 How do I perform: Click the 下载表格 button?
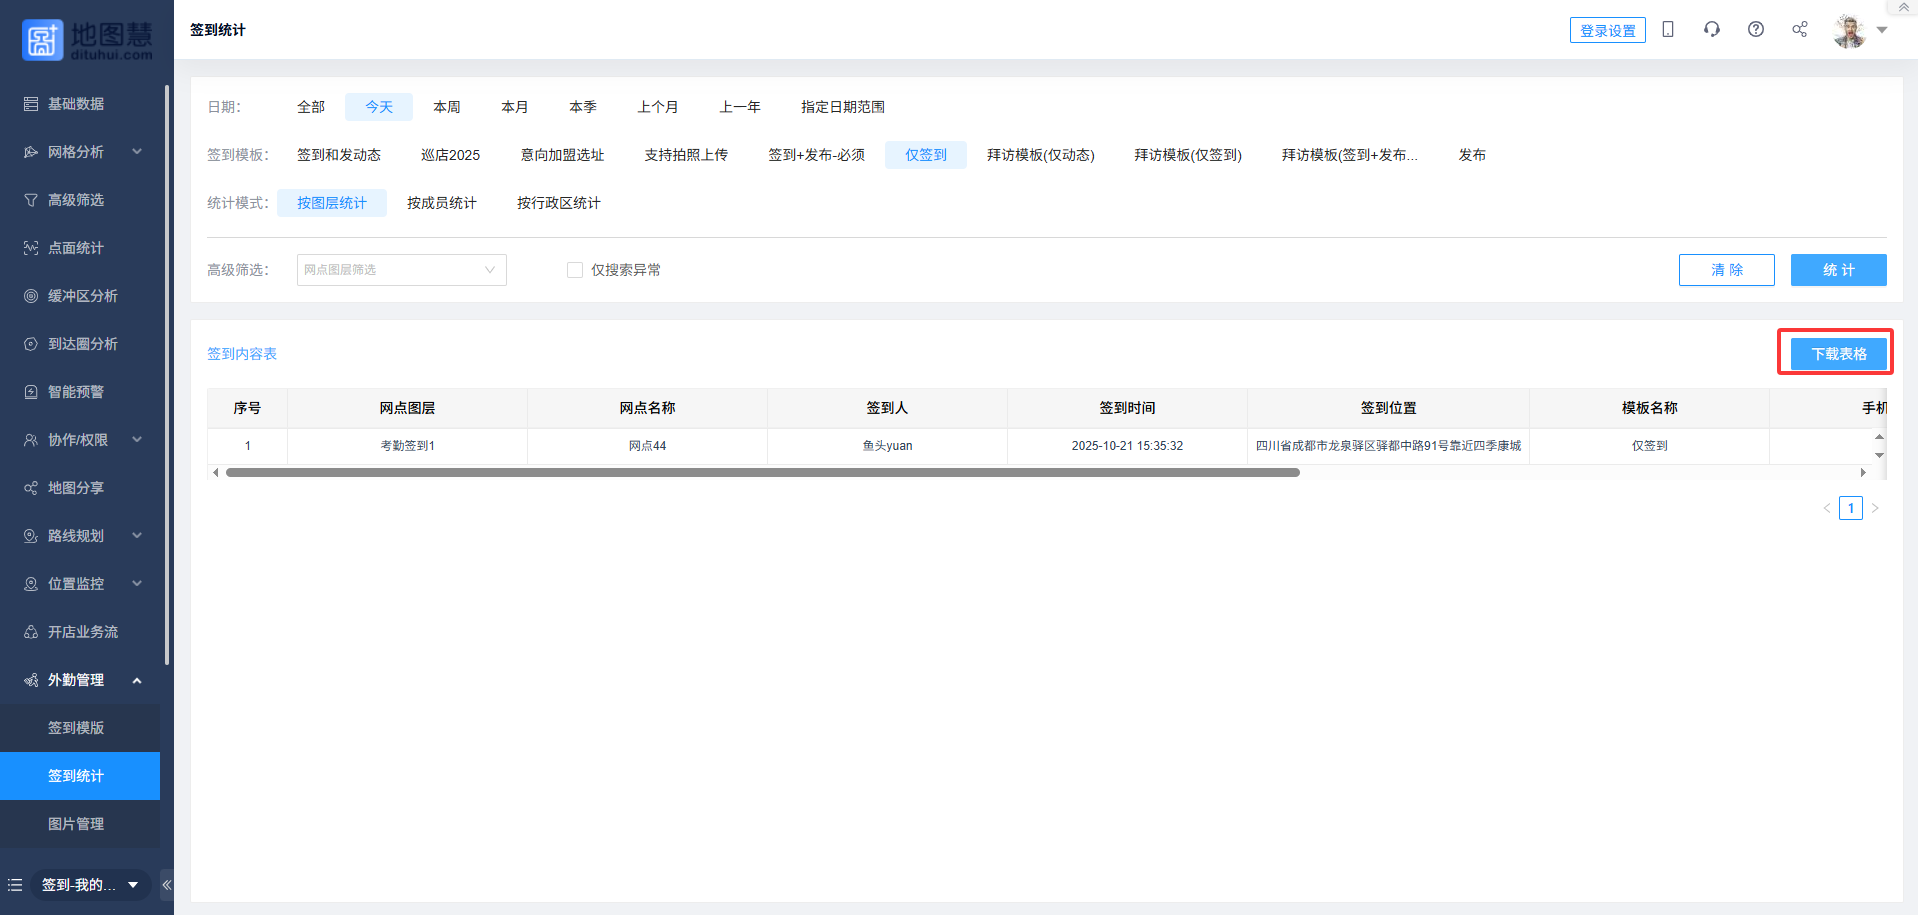[x=1838, y=354]
